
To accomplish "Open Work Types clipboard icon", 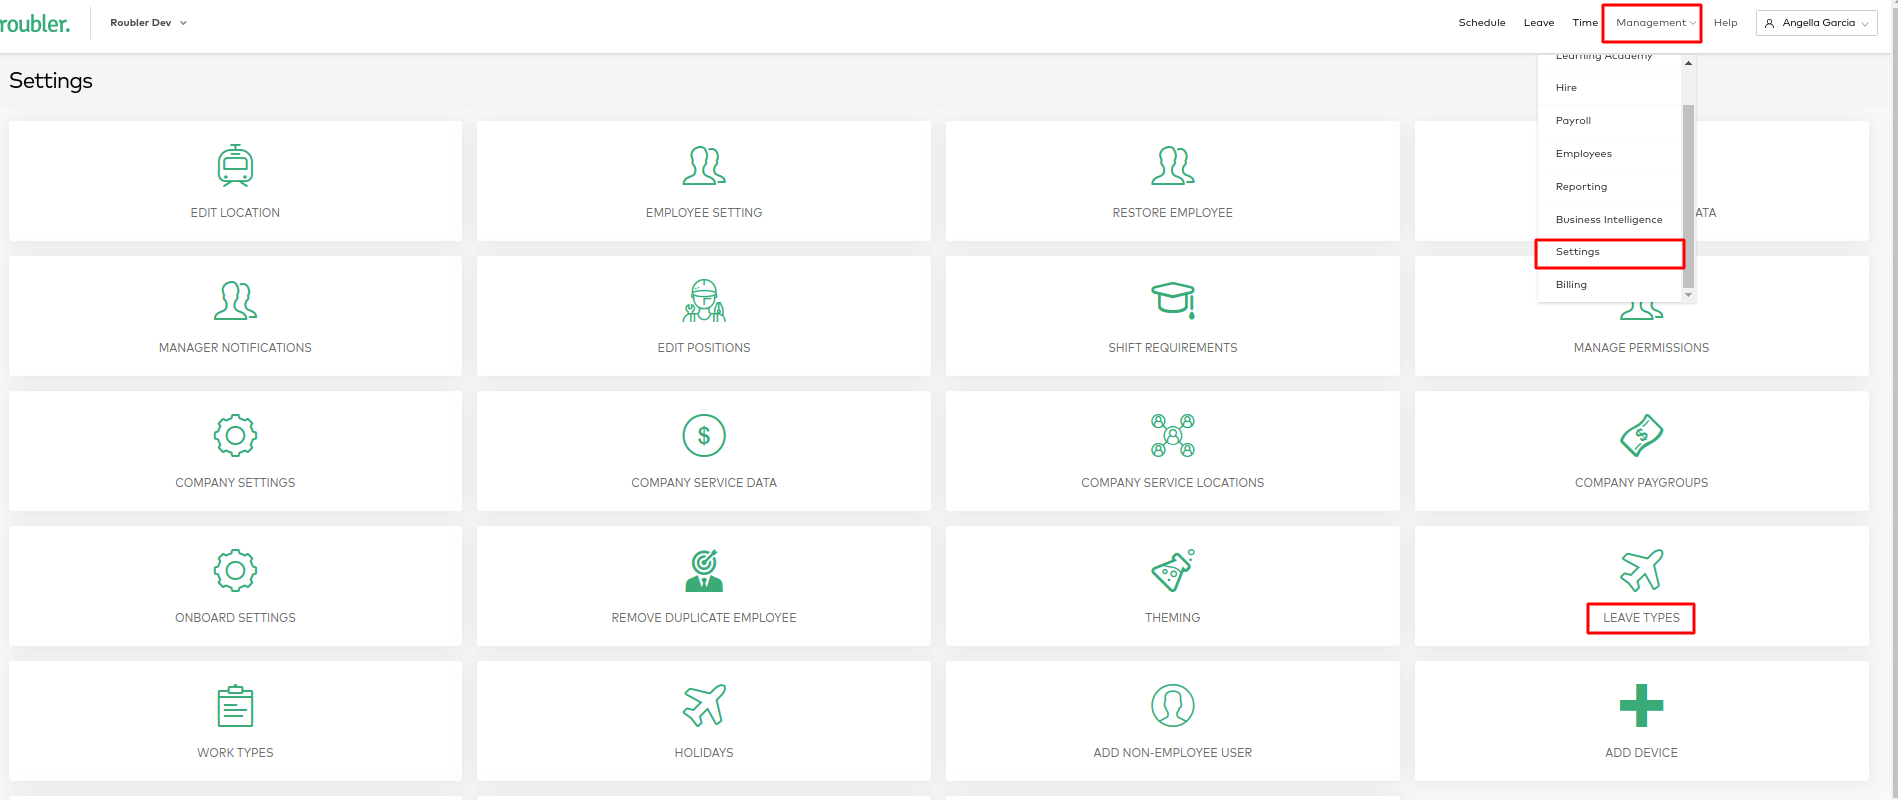I will pos(235,706).
